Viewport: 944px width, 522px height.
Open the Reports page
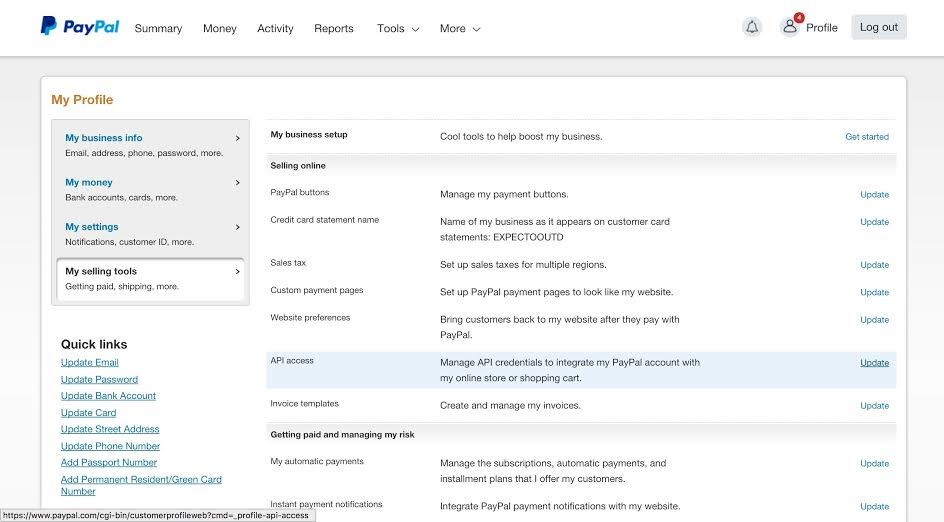pyautogui.click(x=334, y=29)
